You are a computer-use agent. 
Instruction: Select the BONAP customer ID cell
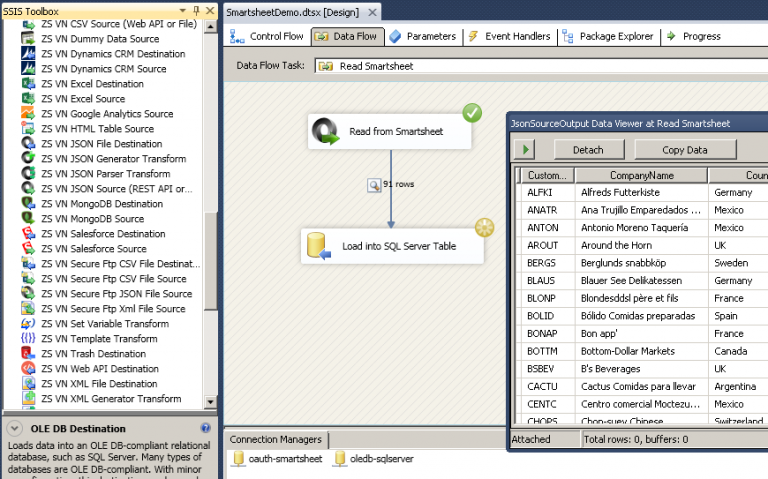pyautogui.click(x=548, y=334)
